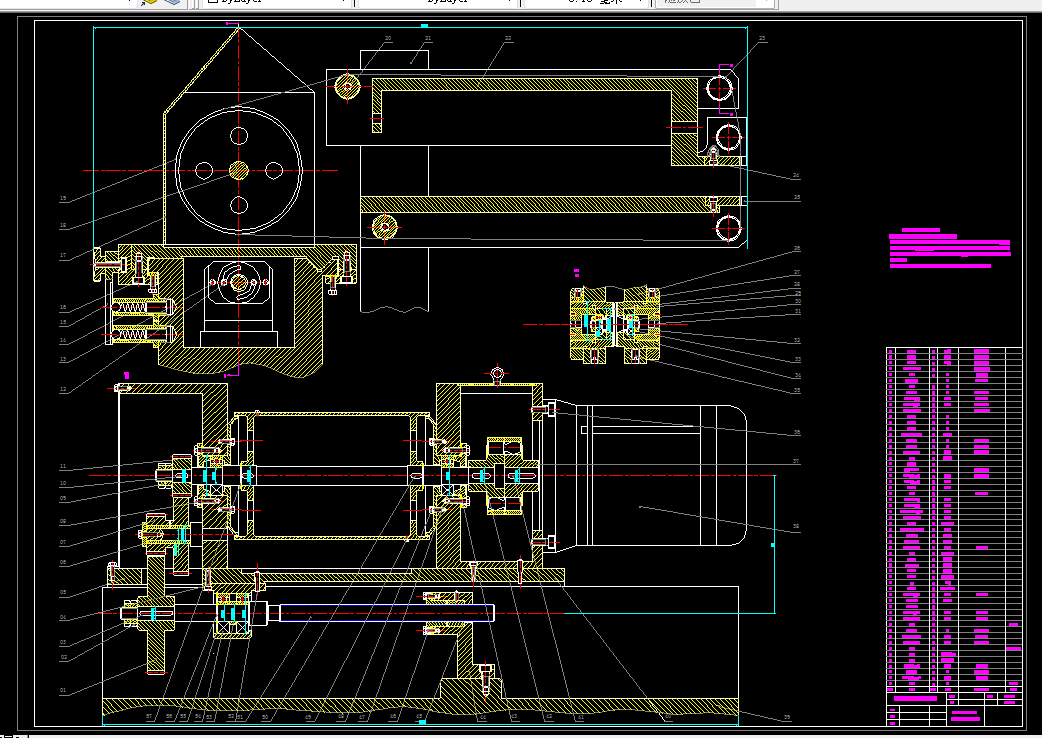Click part balloon number 25

pos(797,197)
